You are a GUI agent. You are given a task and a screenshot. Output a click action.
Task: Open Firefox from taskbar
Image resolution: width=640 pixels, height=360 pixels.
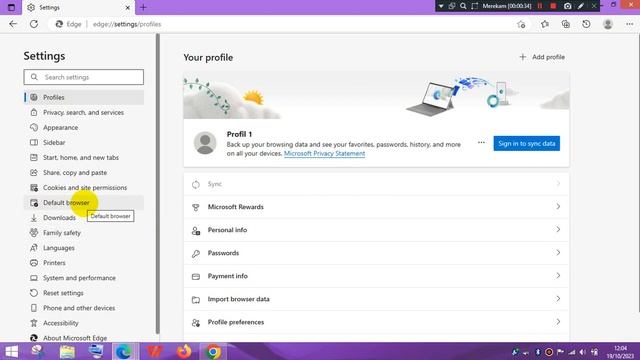click(184, 351)
